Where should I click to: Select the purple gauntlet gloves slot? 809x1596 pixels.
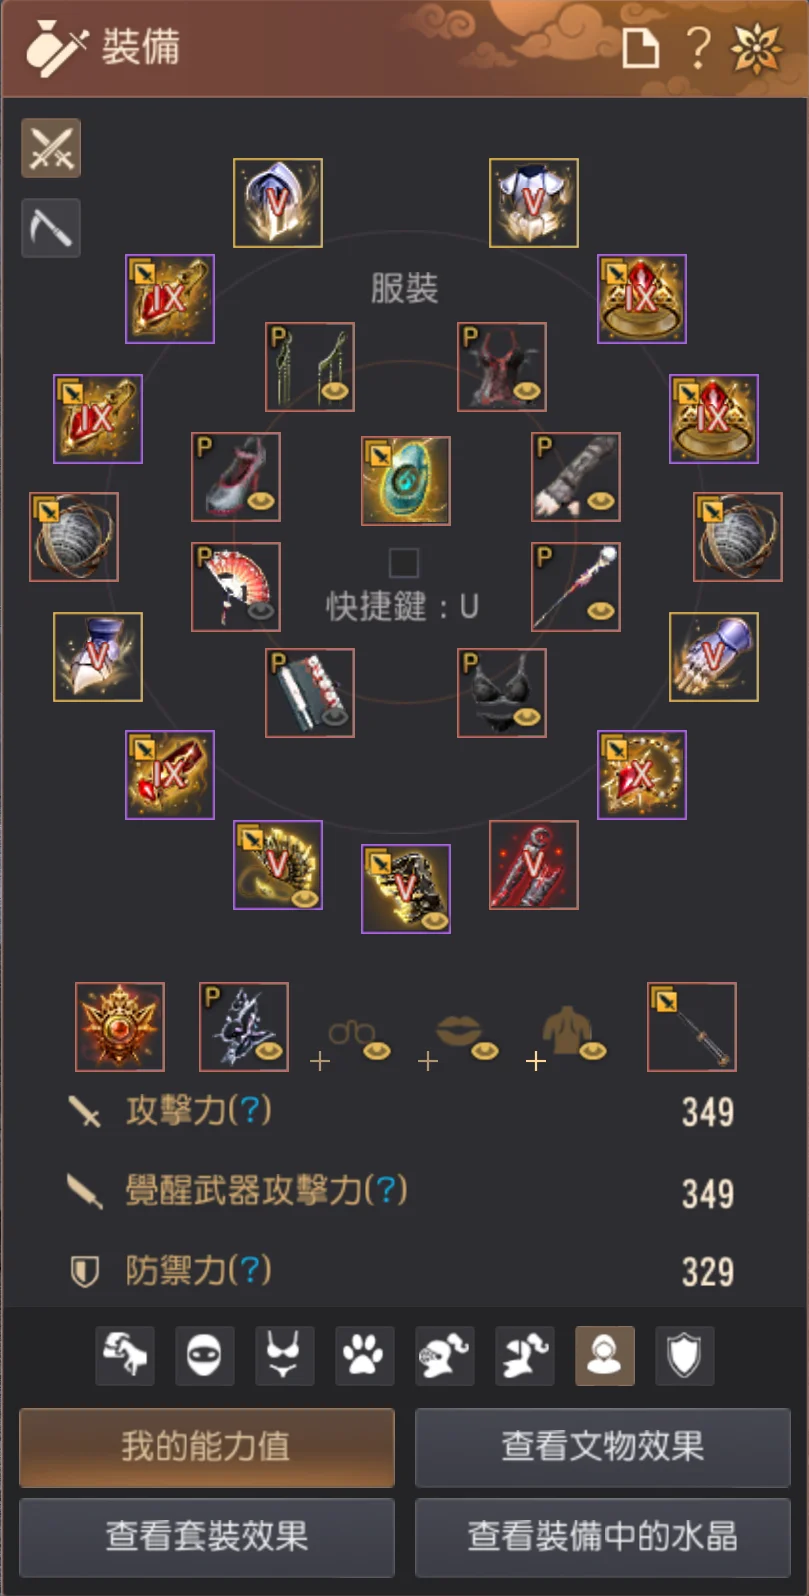(x=714, y=657)
